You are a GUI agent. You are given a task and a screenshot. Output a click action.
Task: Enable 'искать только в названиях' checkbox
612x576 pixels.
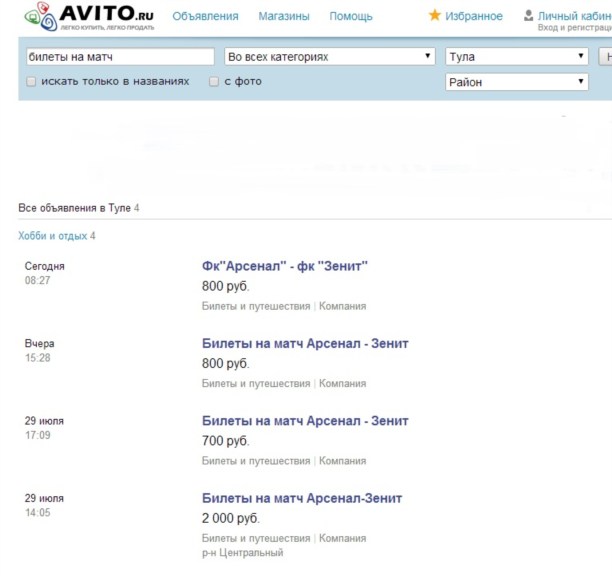coord(32,82)
